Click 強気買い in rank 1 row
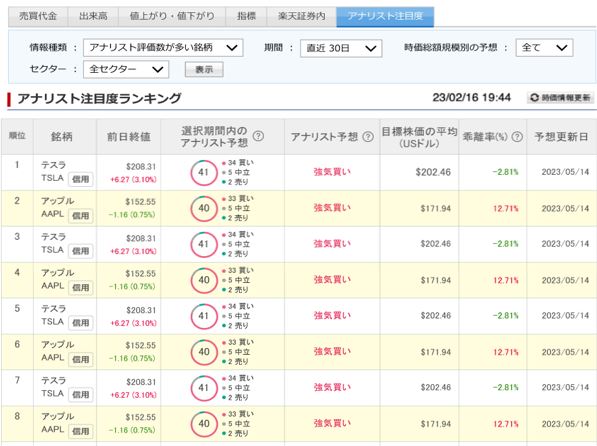597x446 pixels. click(x=332, y=172)
